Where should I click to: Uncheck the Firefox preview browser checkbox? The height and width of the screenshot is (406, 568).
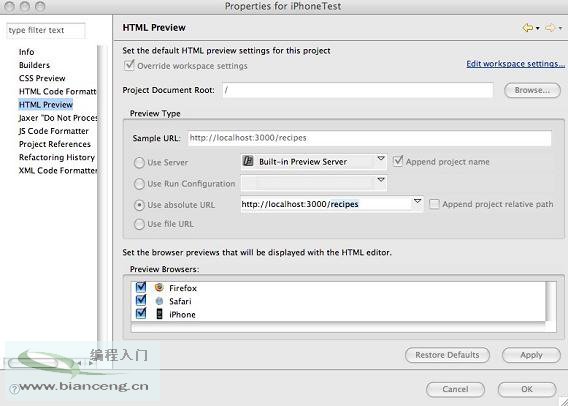click(141, 287)
